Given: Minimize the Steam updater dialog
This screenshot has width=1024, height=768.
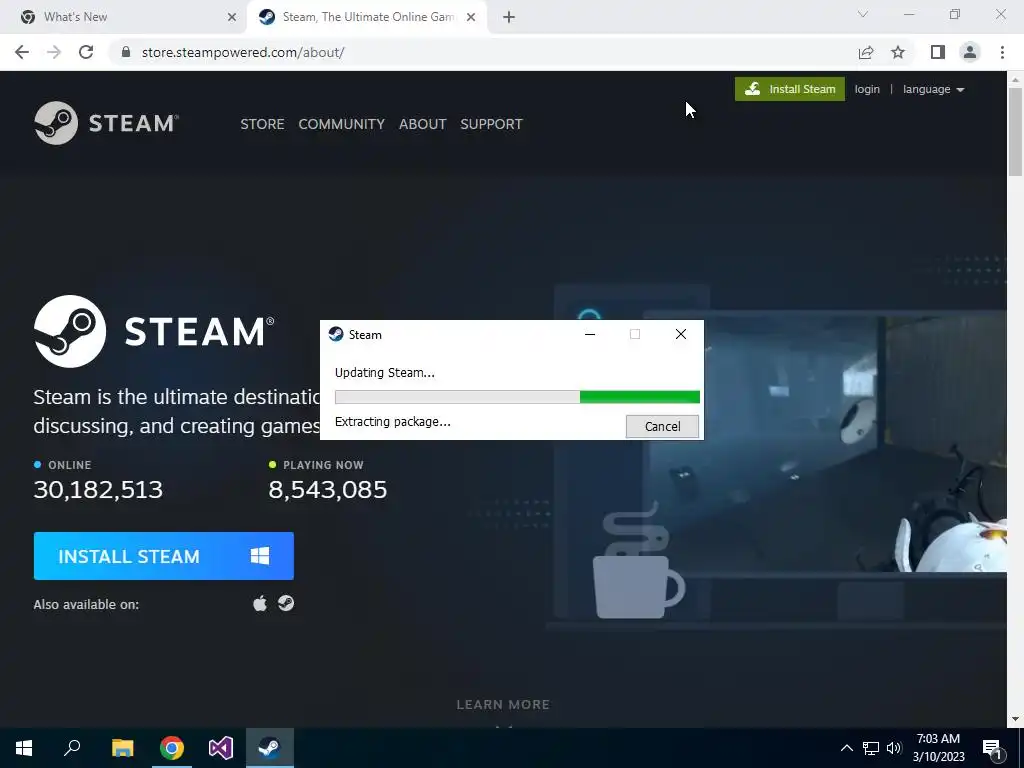Looking at the screenshot, I should (590, 334).
